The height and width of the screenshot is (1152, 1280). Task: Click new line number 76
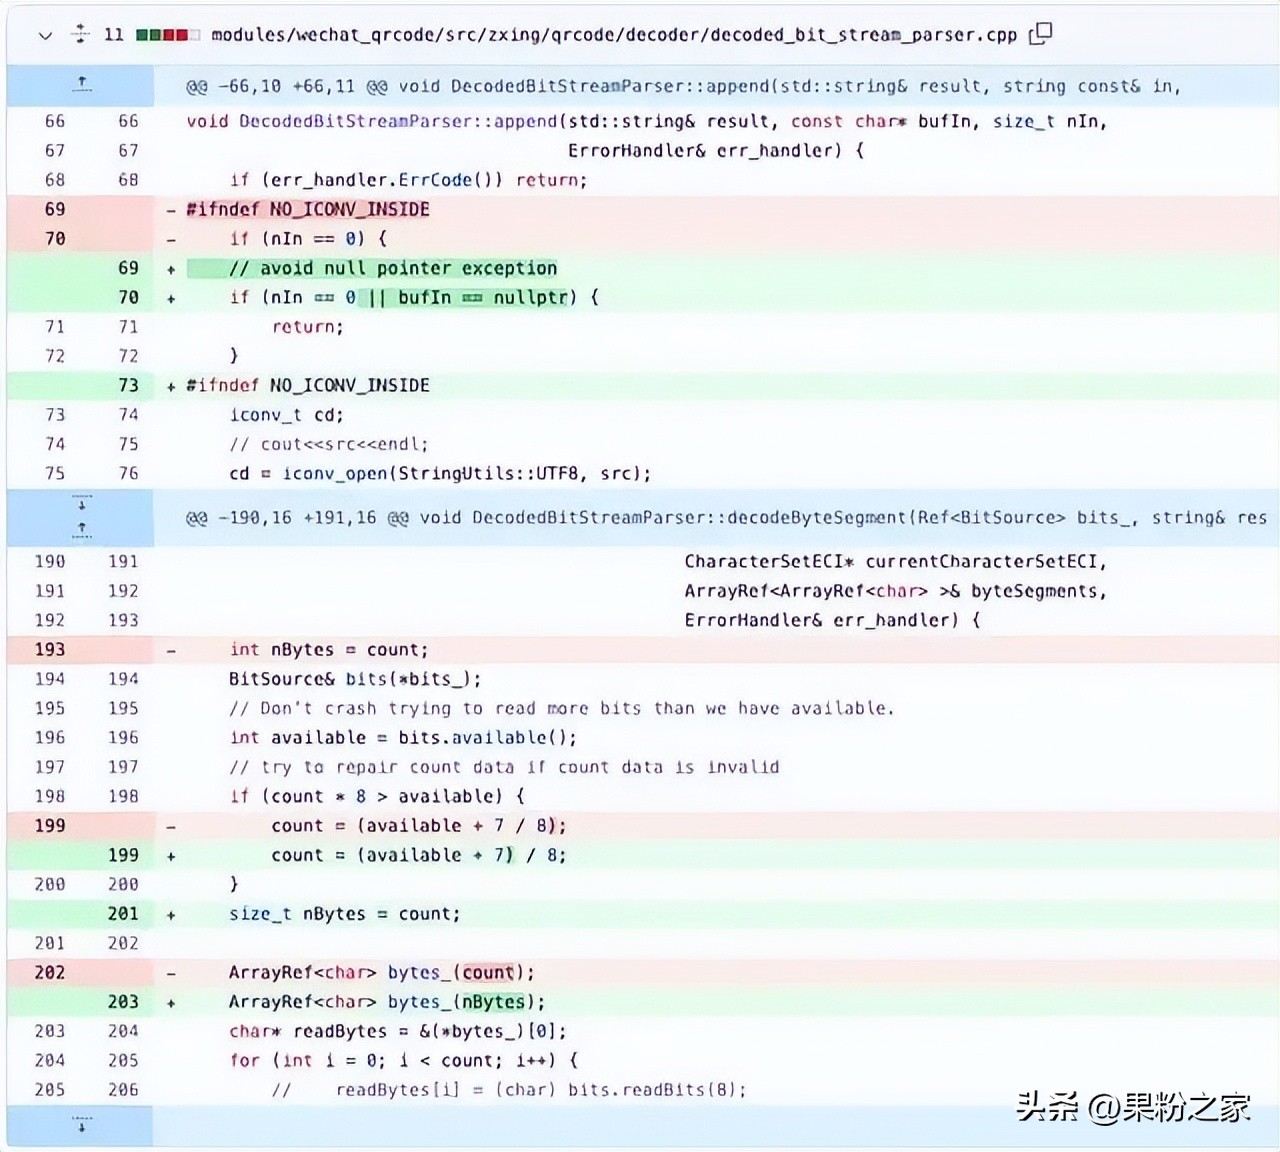coord(129,474)
